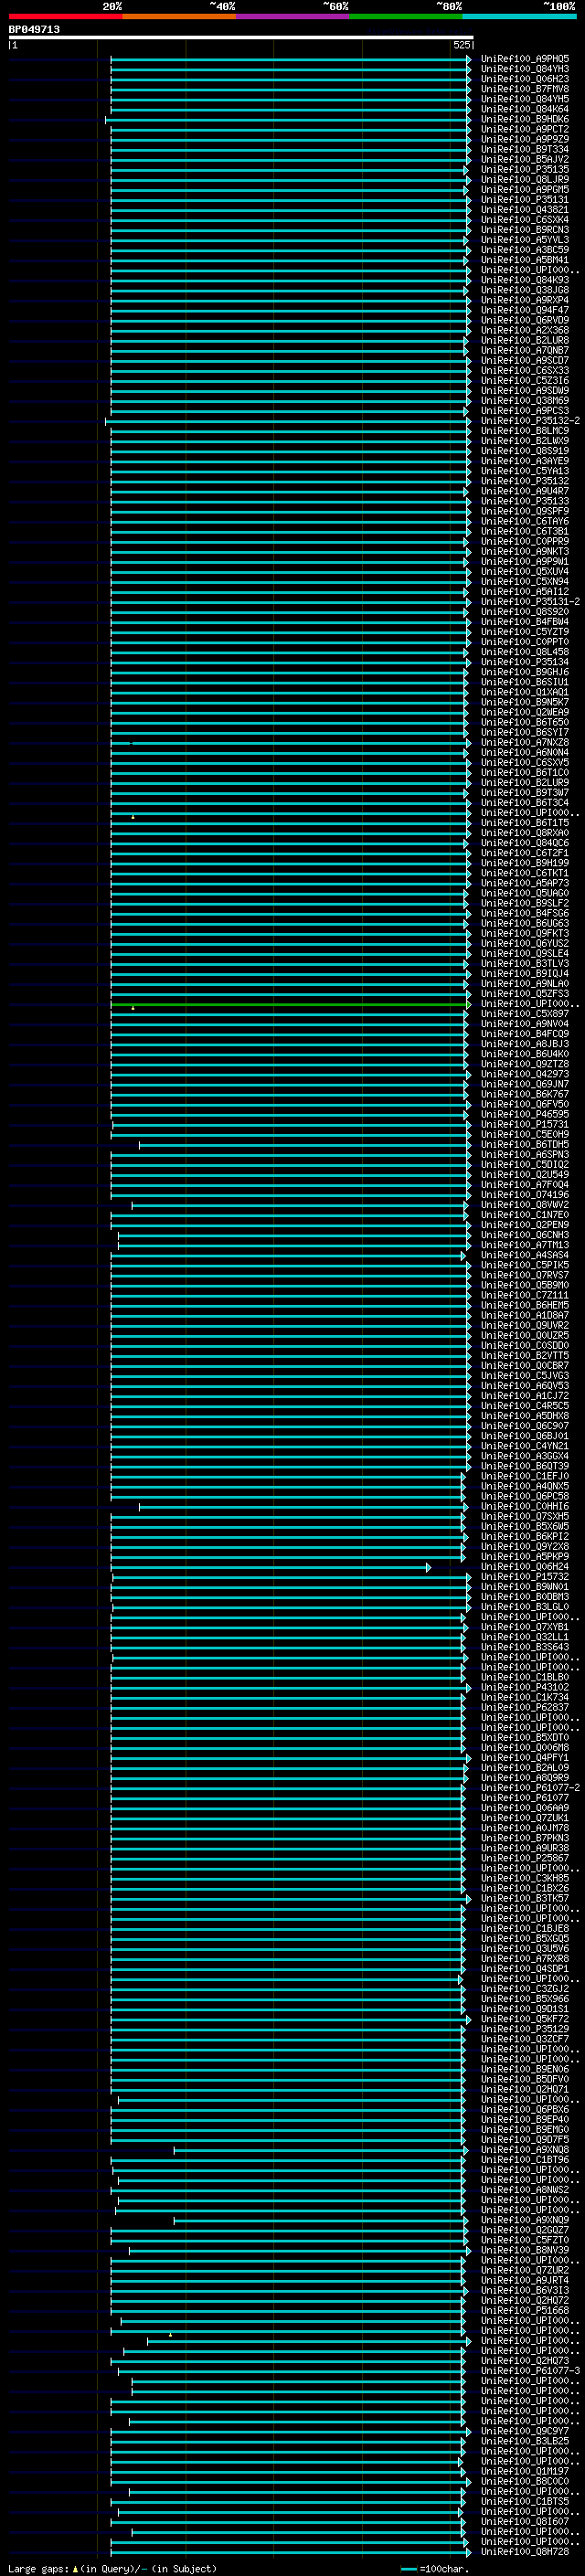Click the Large gaps legend text

[x=38, y=2569]
